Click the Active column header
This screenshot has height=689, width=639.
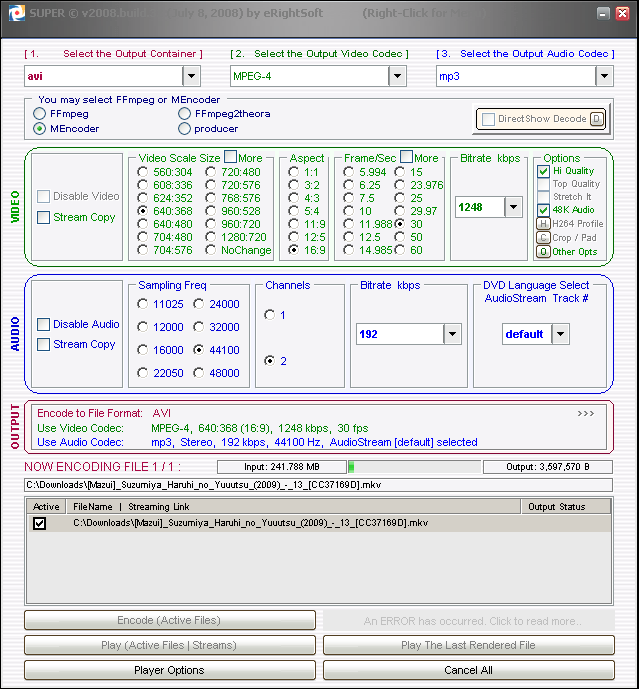tap(46, 507)
